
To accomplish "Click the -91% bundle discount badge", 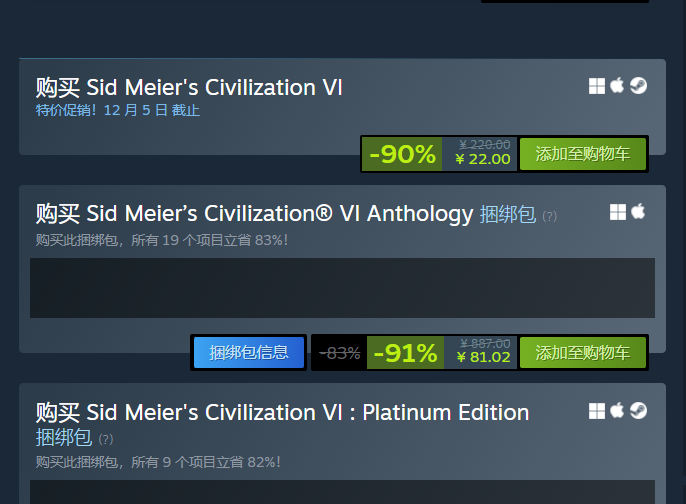I will point(405,352).
